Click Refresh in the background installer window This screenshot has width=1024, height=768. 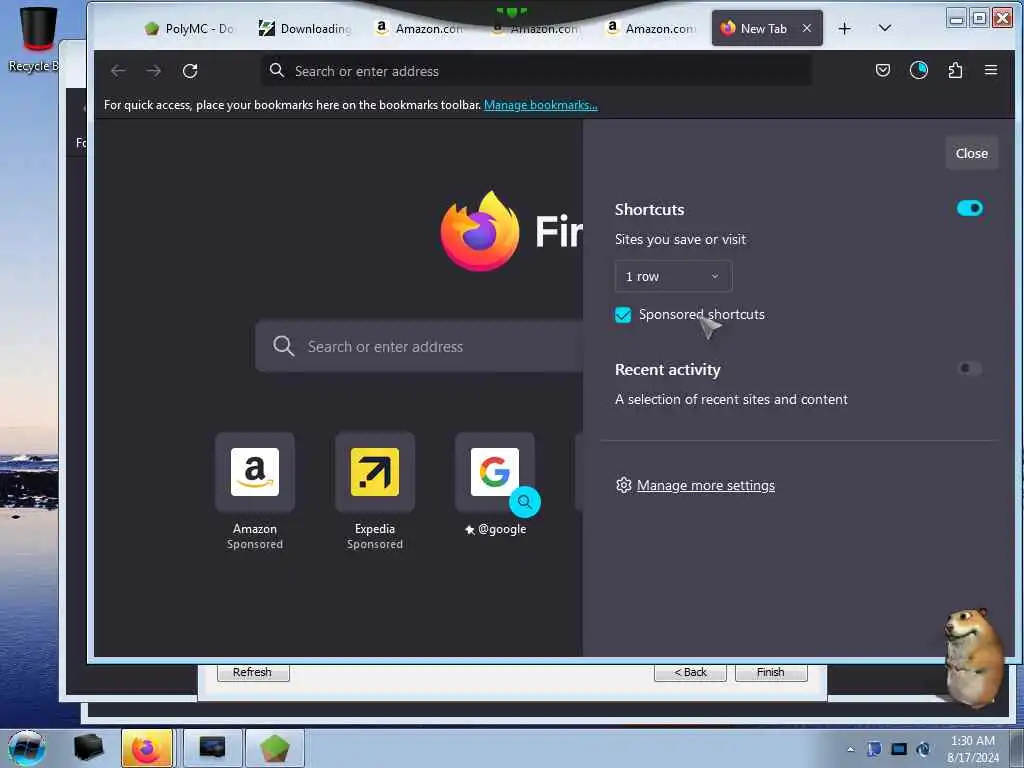pyautogui.click(x=253, y=672)
